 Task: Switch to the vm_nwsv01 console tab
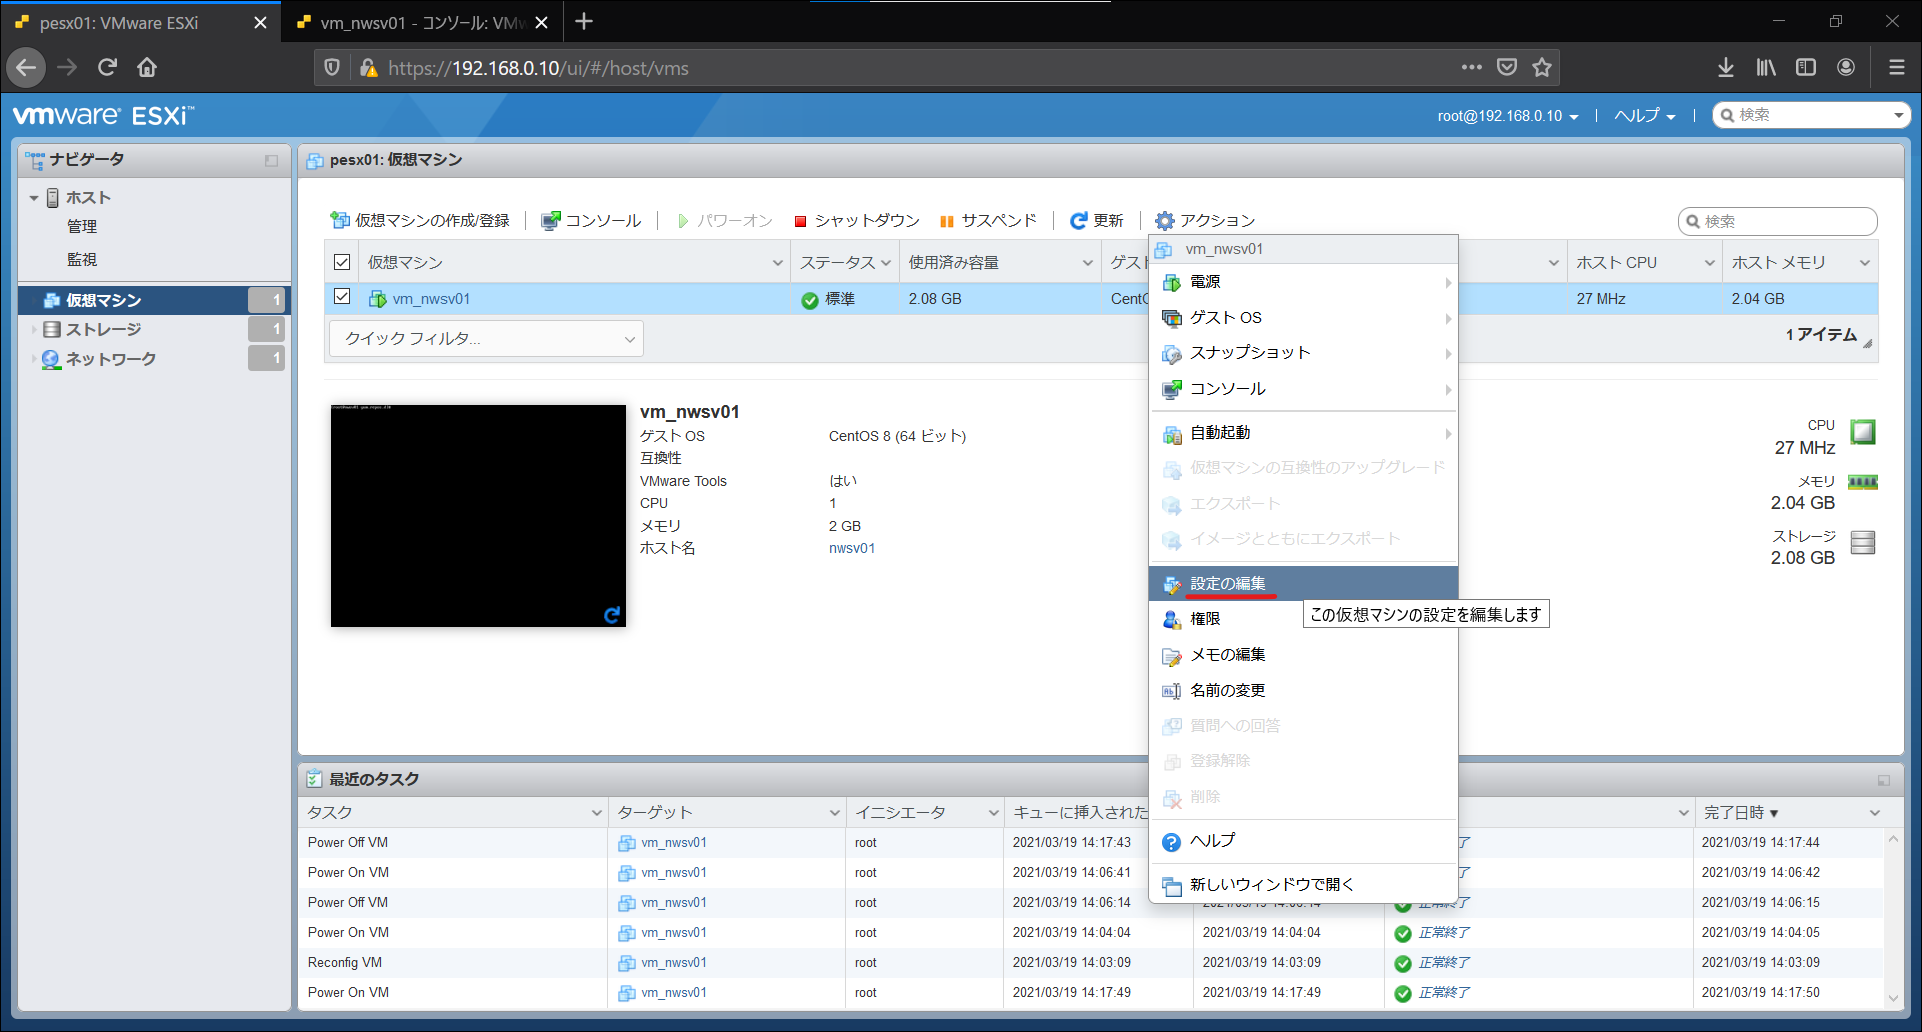click(x=422, y=22)
